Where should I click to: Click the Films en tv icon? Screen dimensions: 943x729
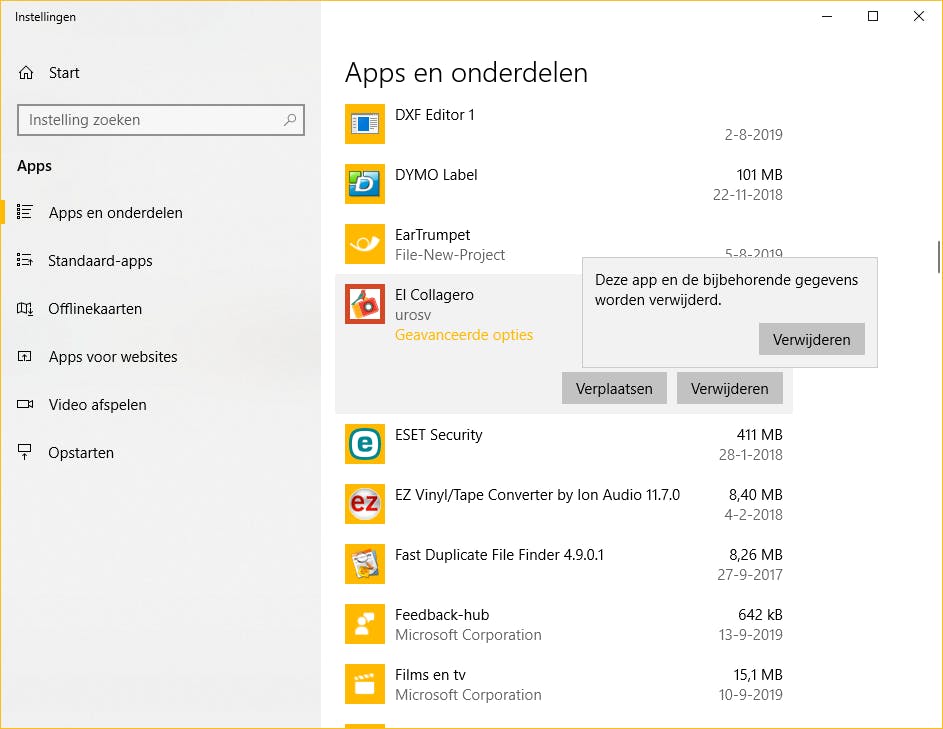point(364,684)
